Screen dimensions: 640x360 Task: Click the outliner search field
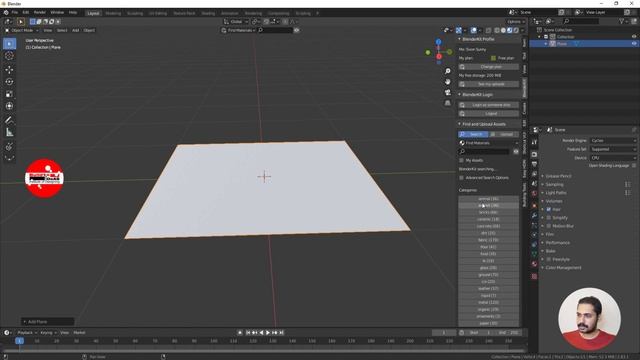(x=581, y=21)
